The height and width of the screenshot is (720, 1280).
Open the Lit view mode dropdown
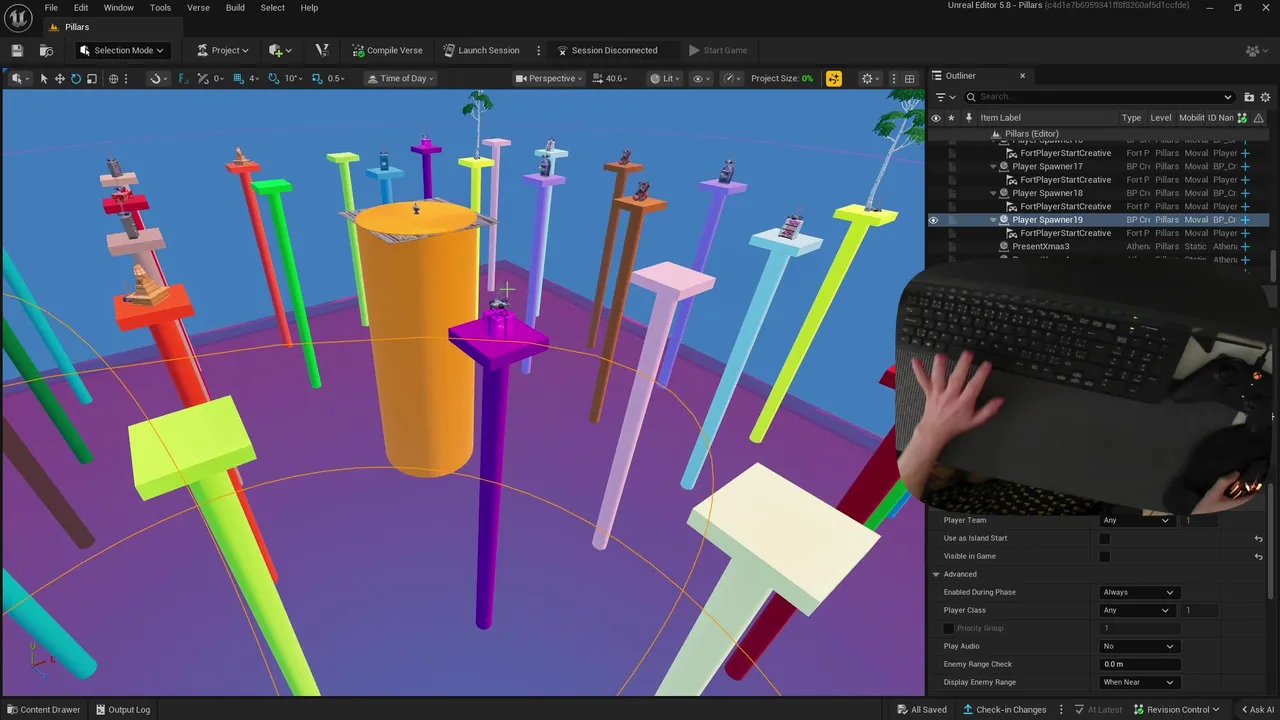pos(665,78)
